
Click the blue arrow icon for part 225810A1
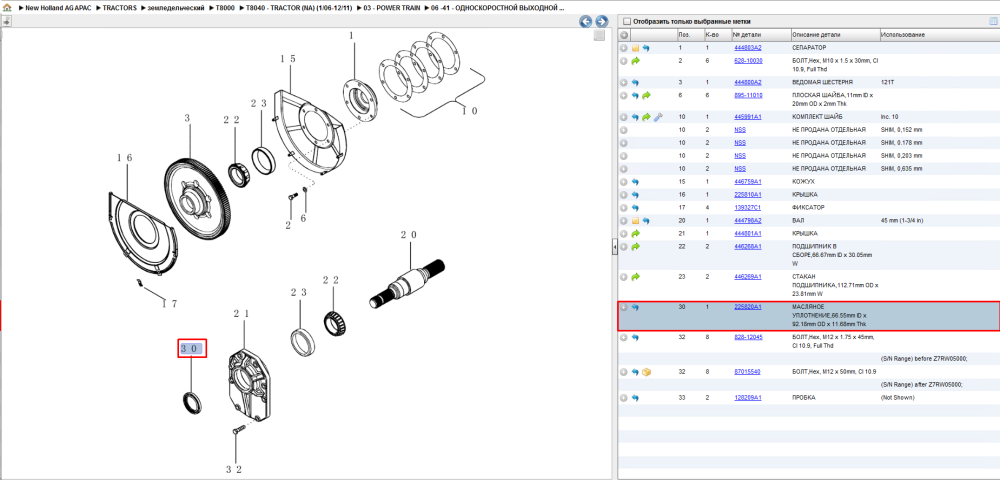click(x=635, y=194)
